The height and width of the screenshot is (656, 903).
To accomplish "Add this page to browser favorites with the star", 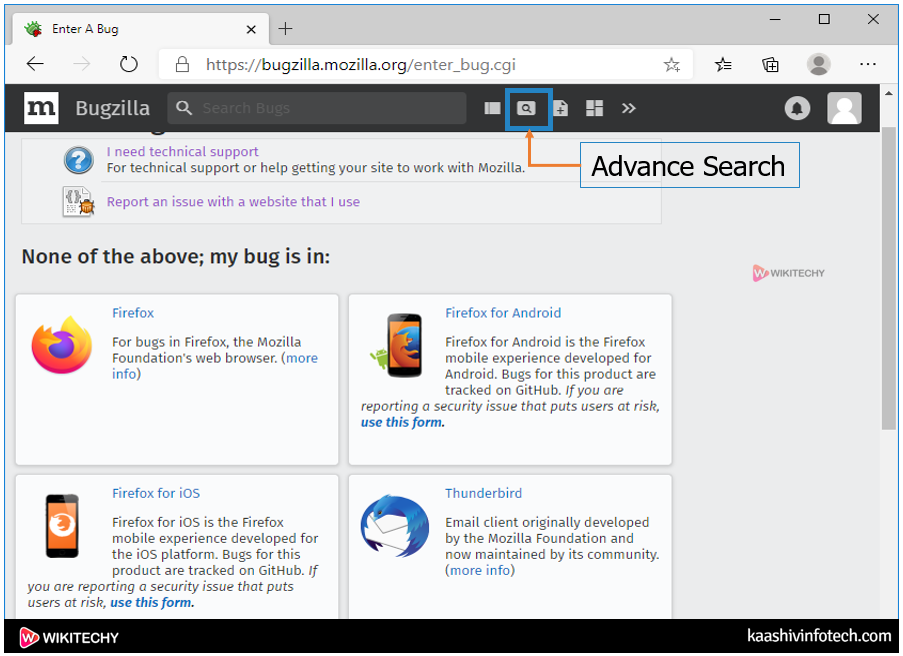I will coord(671,64).
